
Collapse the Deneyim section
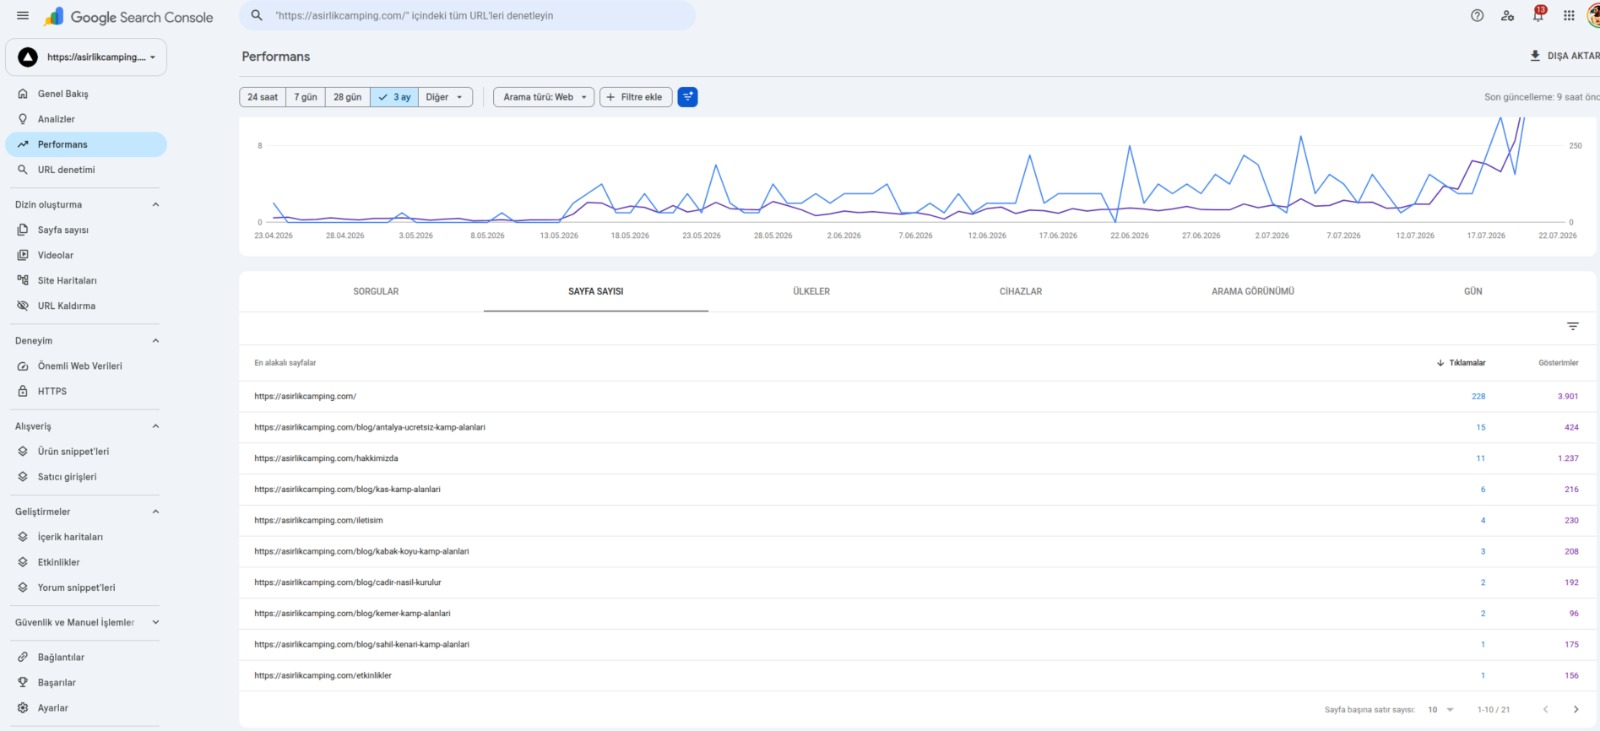[x=155, y=341]
